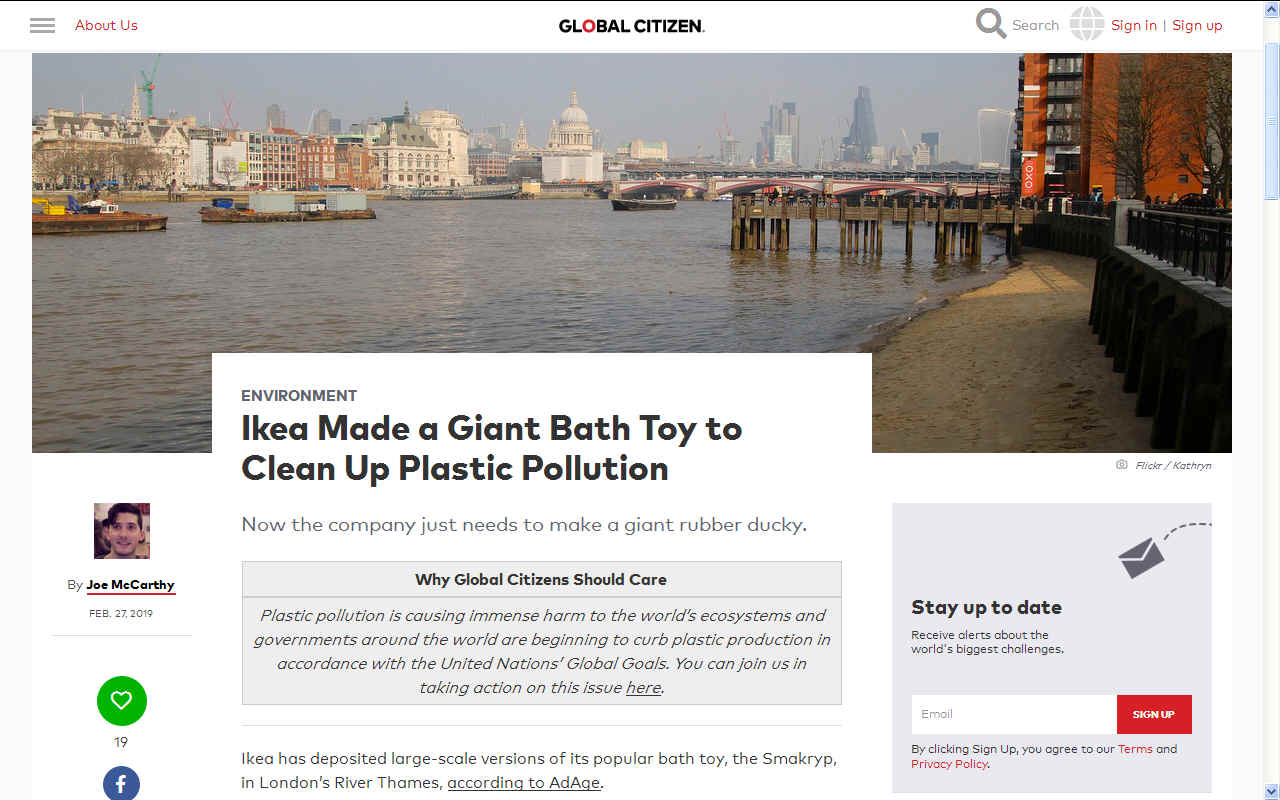Image resolution: width=1280 pixels, height=800 pixels.
Task: Focus the Email input field
Action: (1014, 714)
